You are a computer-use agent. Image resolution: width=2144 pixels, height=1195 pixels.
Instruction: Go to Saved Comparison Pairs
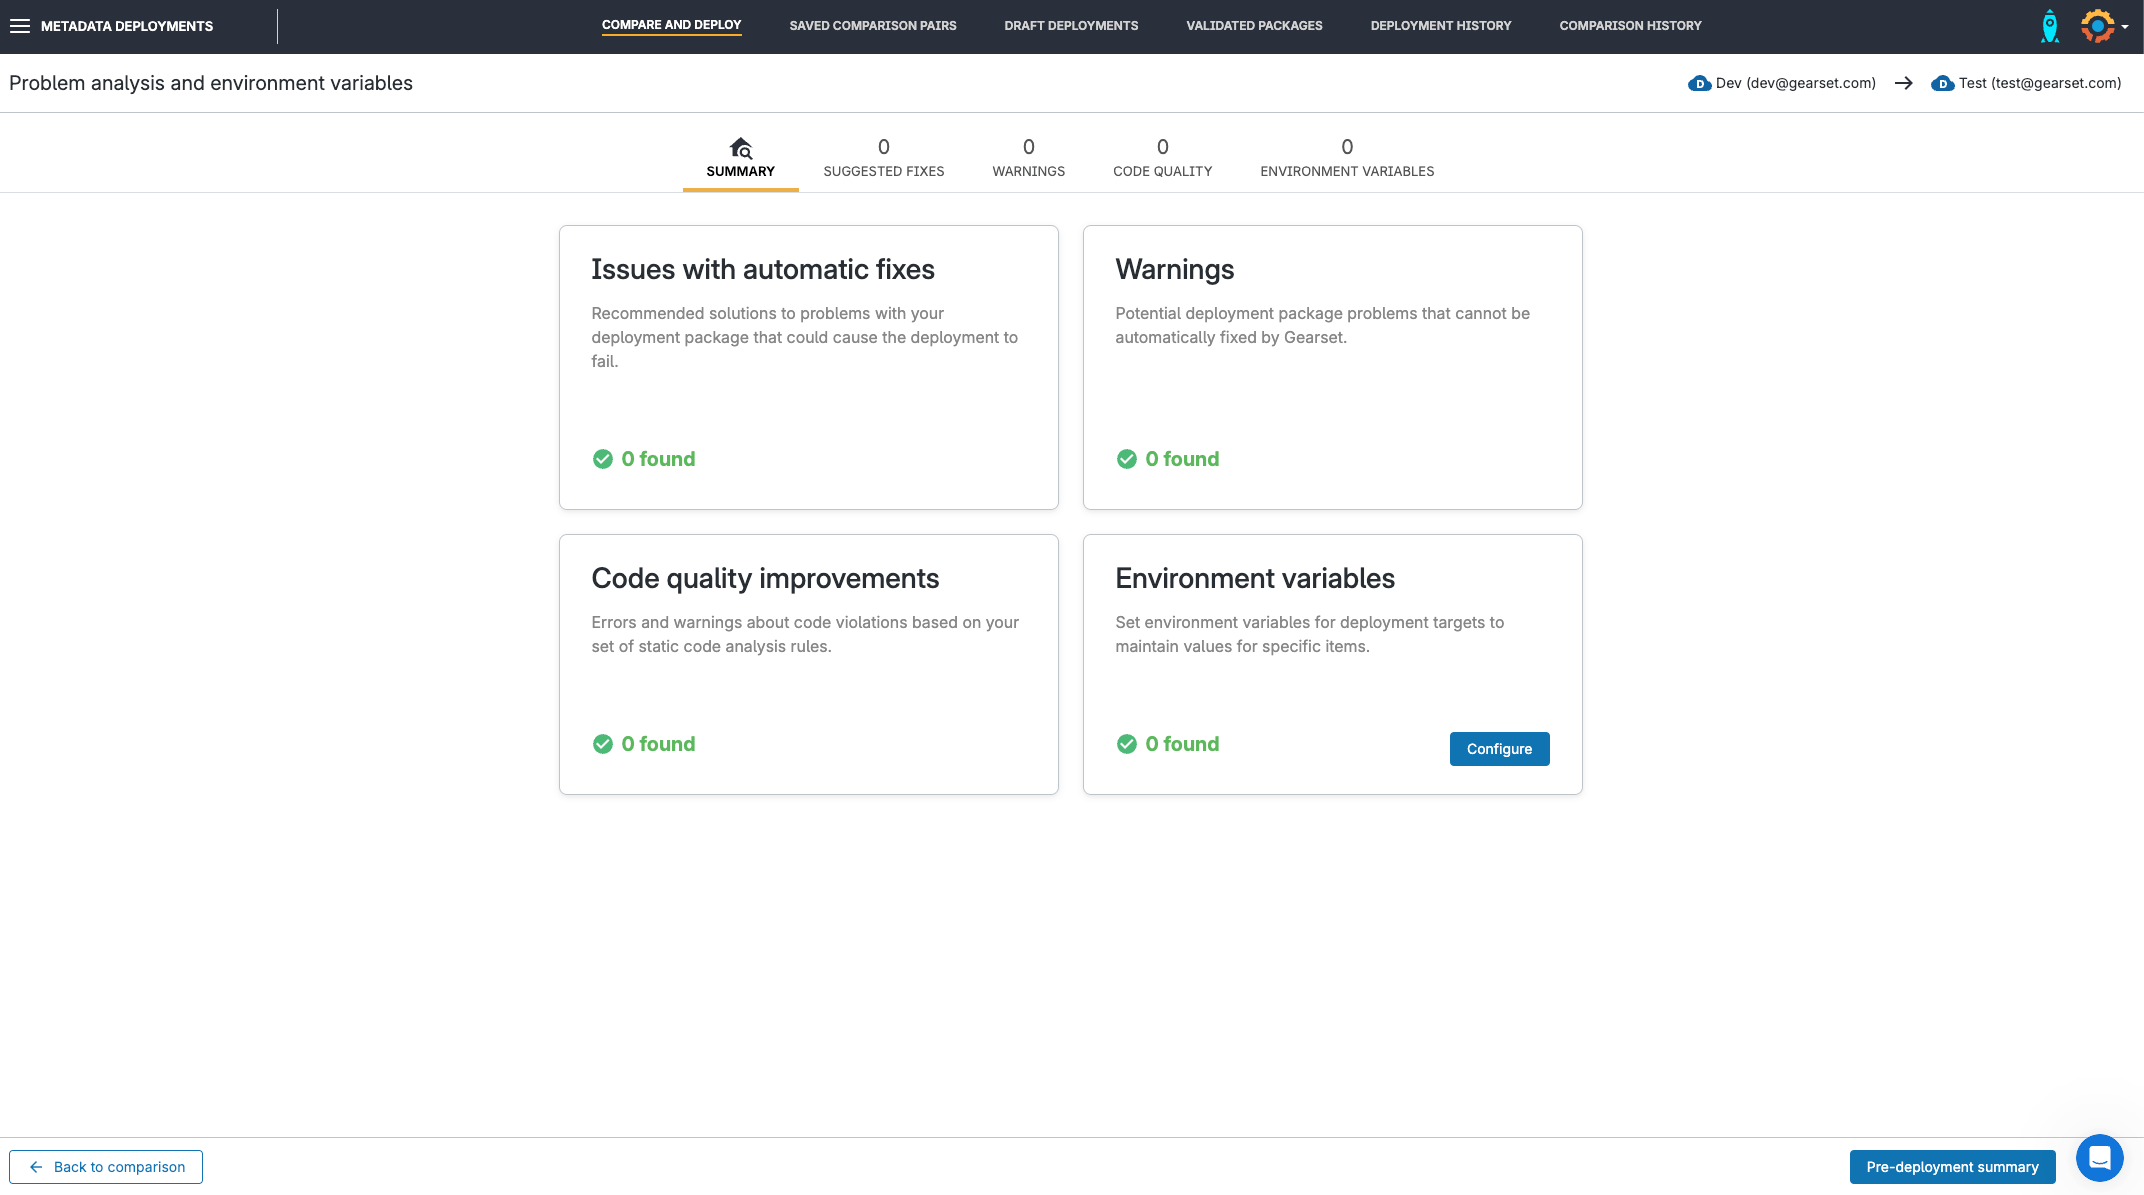(872, 26)
